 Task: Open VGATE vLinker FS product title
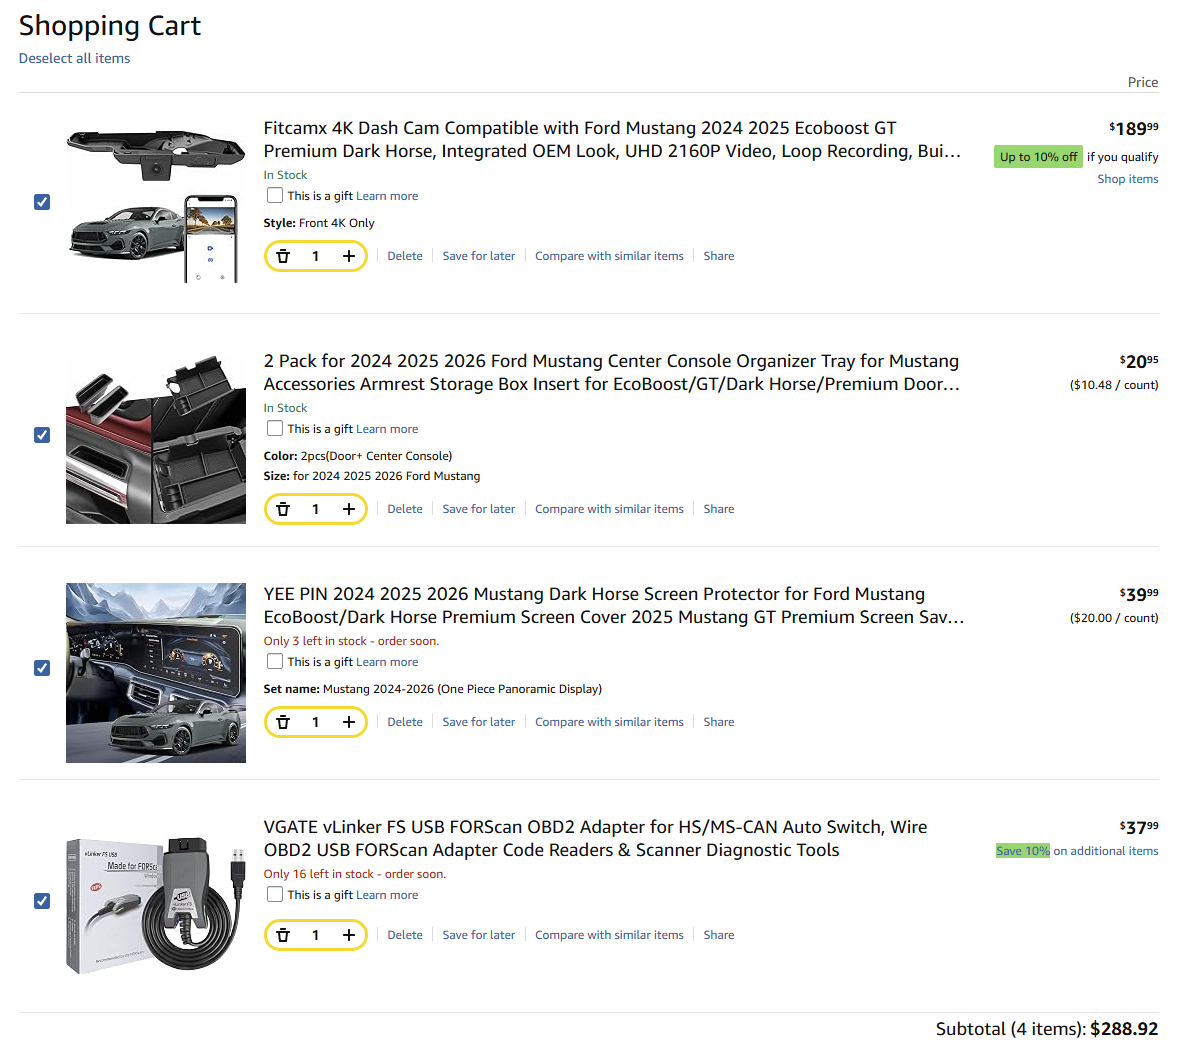595,839
